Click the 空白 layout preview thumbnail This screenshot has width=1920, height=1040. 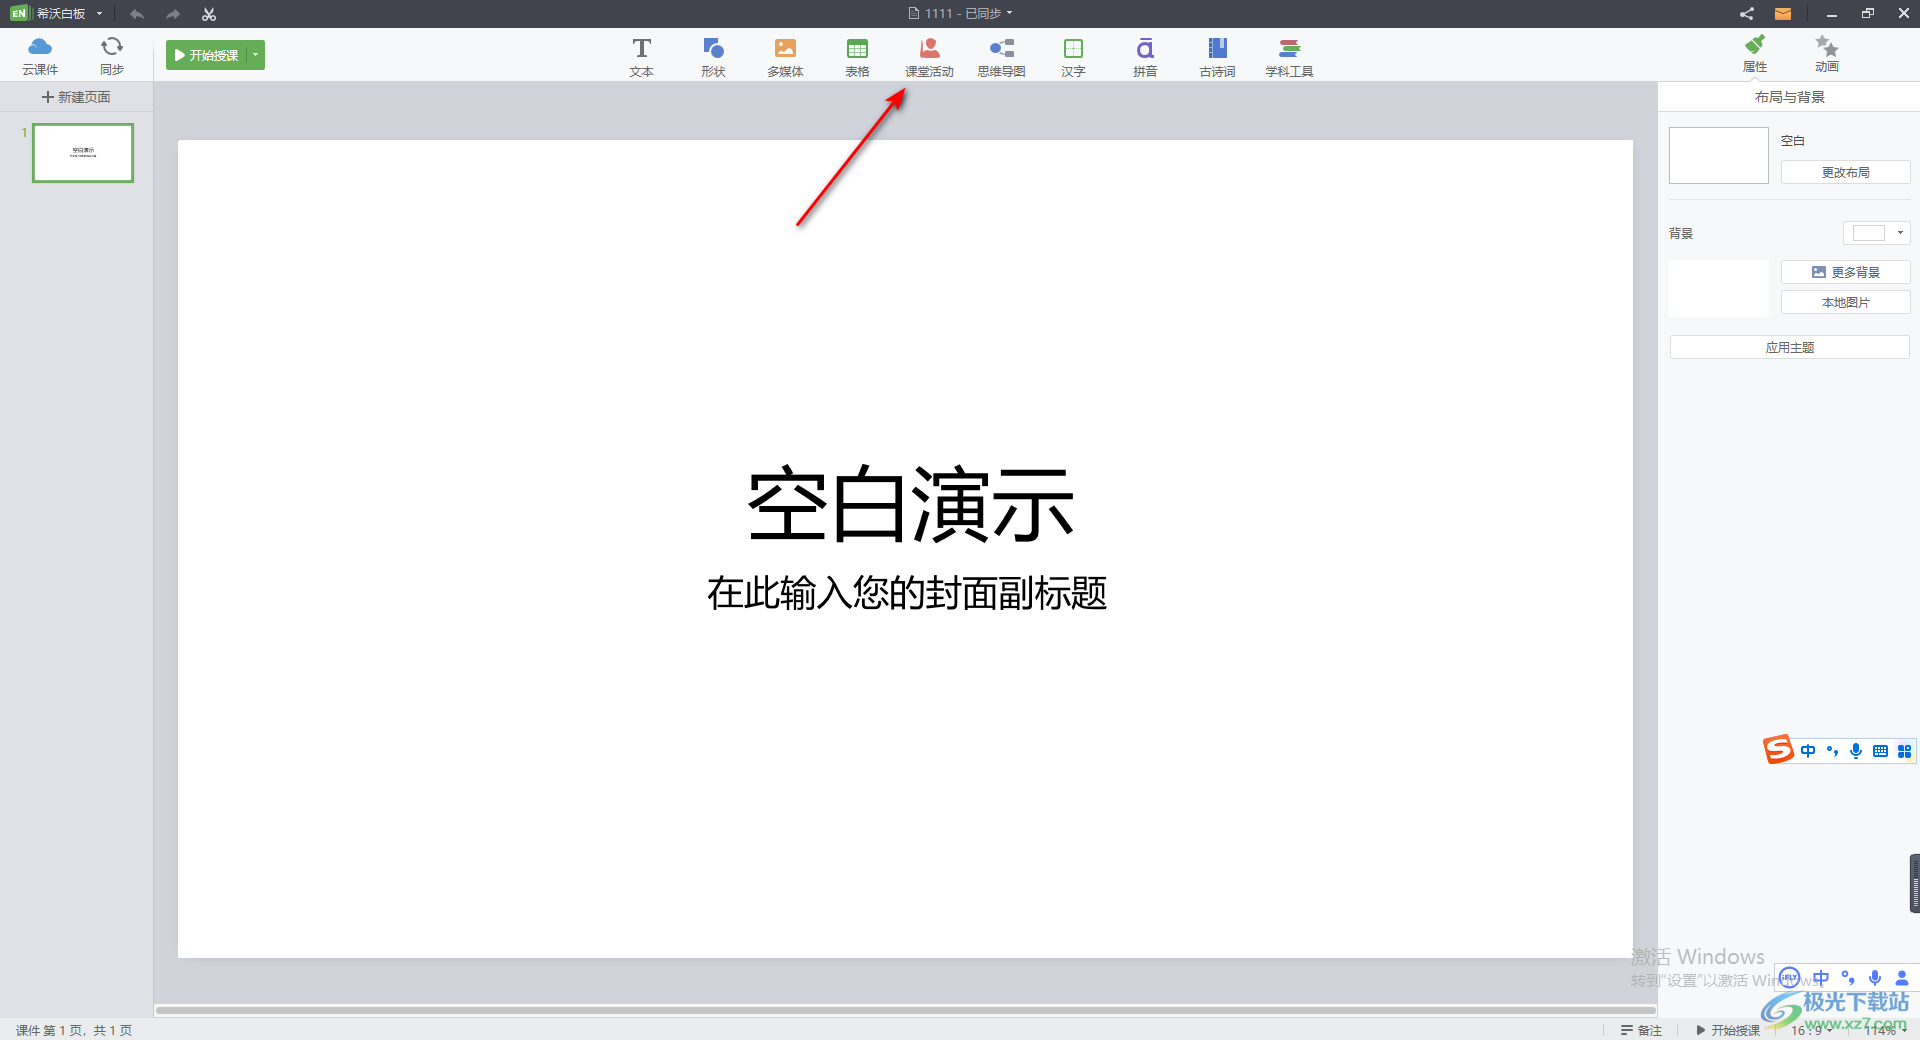[1718, 155]
